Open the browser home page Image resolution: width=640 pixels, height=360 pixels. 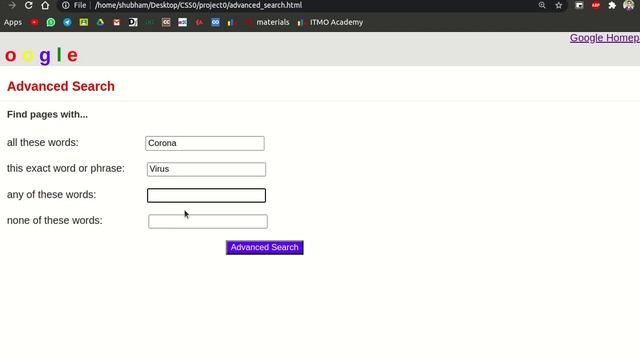point(45,5)
